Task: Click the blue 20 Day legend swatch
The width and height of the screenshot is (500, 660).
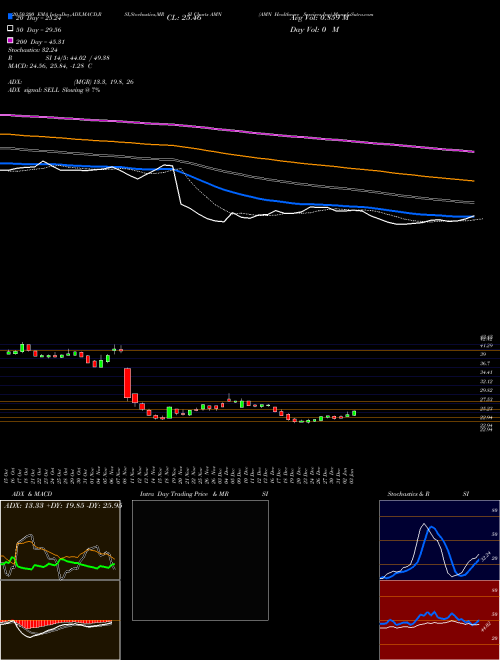Action: pos(10,16)
